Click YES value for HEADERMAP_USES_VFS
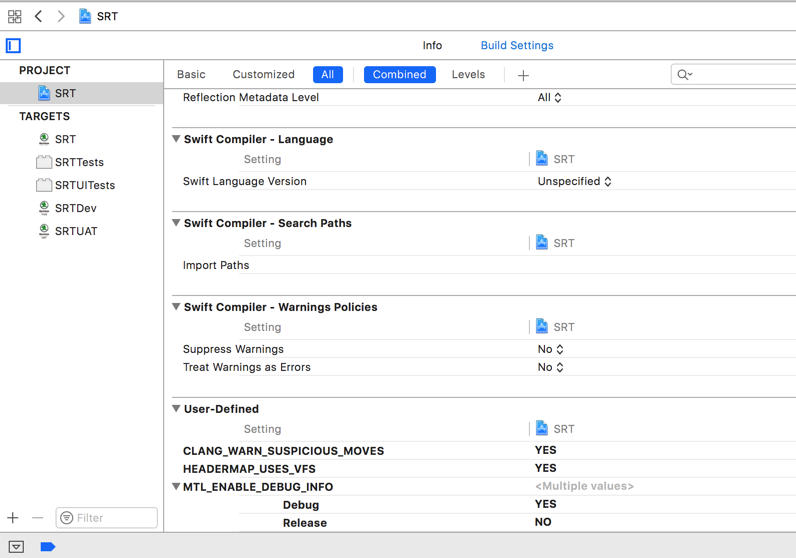 (x=545, y=468)
